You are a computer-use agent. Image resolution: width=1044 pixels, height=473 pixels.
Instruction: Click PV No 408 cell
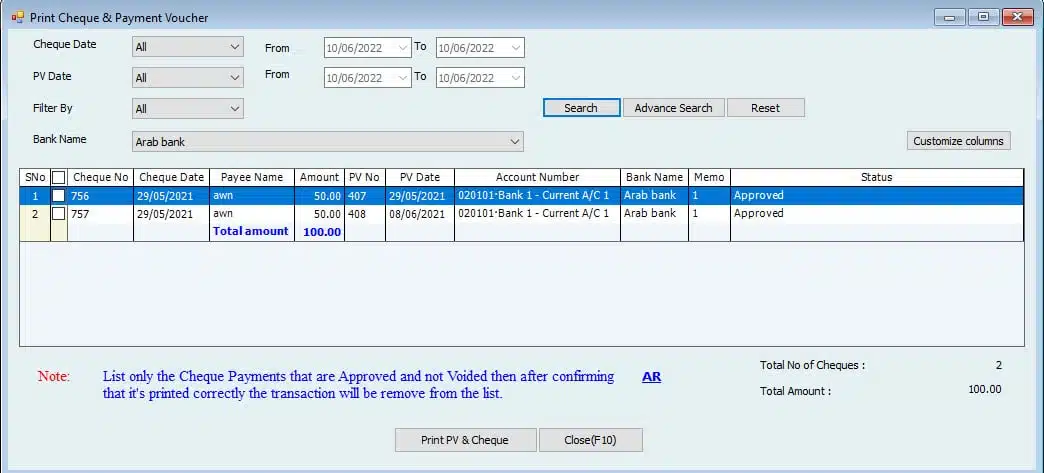(365, 214)
